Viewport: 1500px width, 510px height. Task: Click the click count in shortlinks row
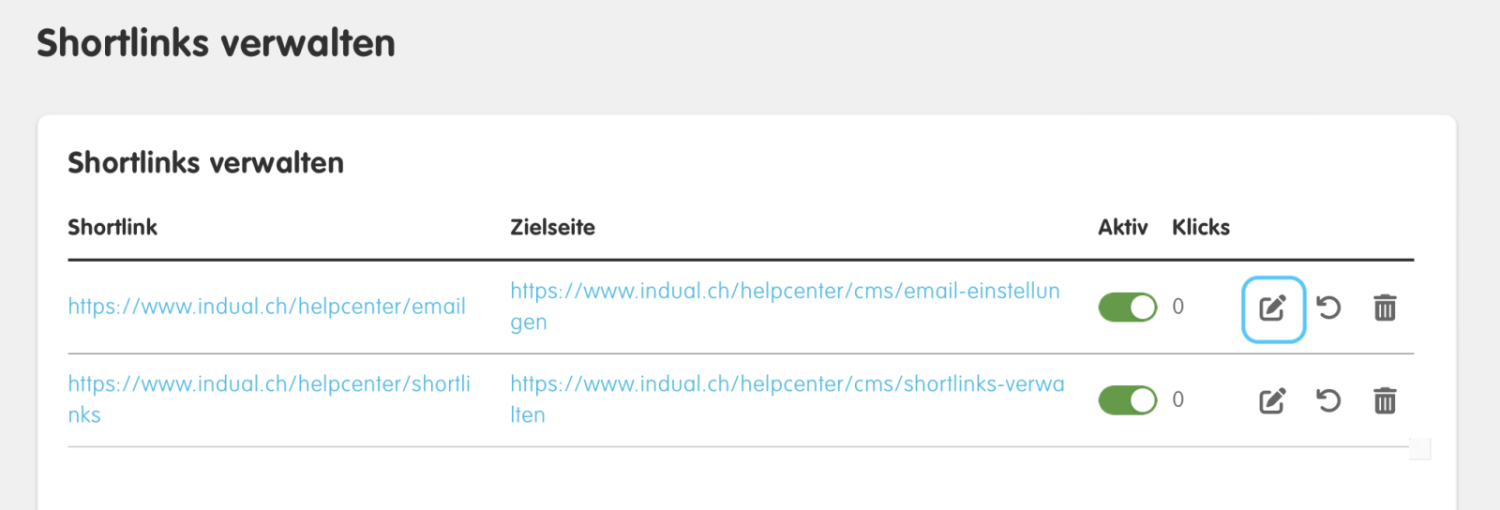point(1178,400)
